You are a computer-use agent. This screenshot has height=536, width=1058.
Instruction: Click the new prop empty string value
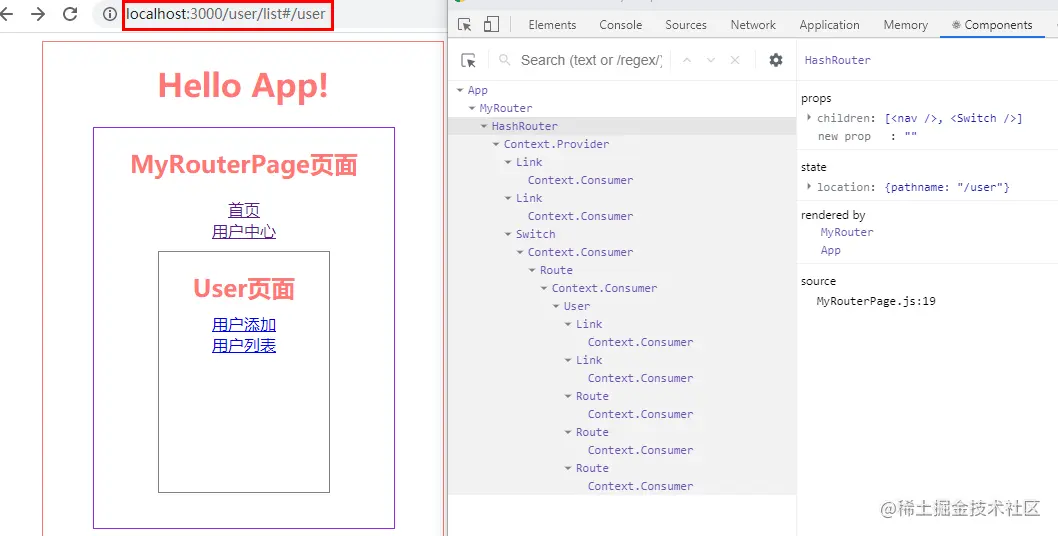[x=910, y=136]
